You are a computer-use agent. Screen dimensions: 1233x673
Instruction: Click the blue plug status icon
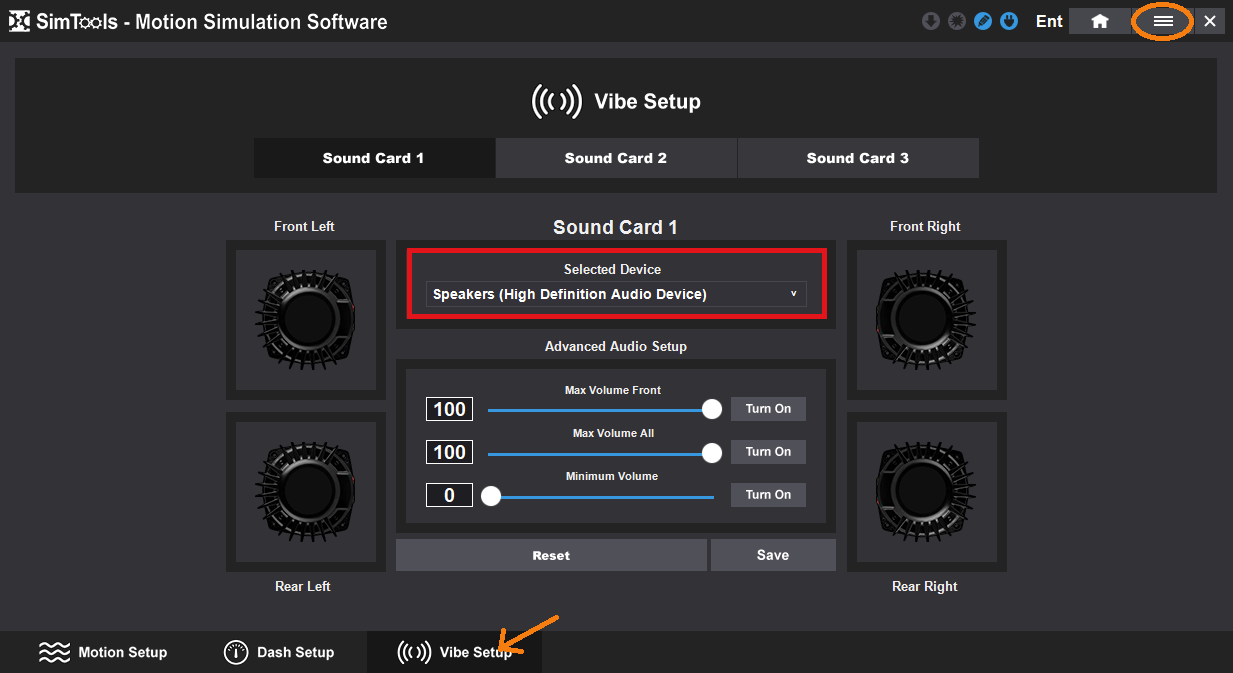1009,21
